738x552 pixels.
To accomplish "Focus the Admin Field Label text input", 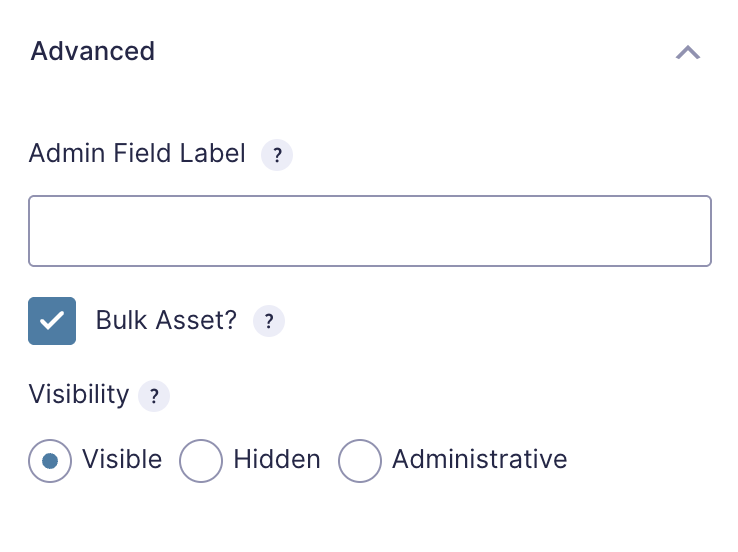I will click(370, 231).
